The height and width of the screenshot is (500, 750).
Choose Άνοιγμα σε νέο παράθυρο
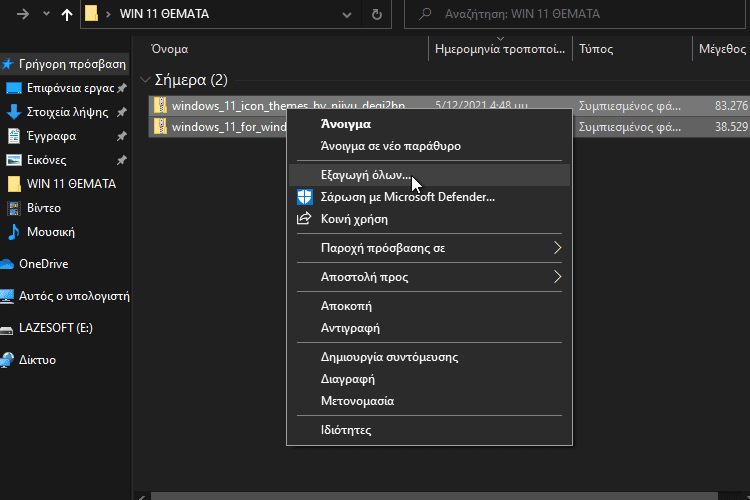(x=391, y=146)
